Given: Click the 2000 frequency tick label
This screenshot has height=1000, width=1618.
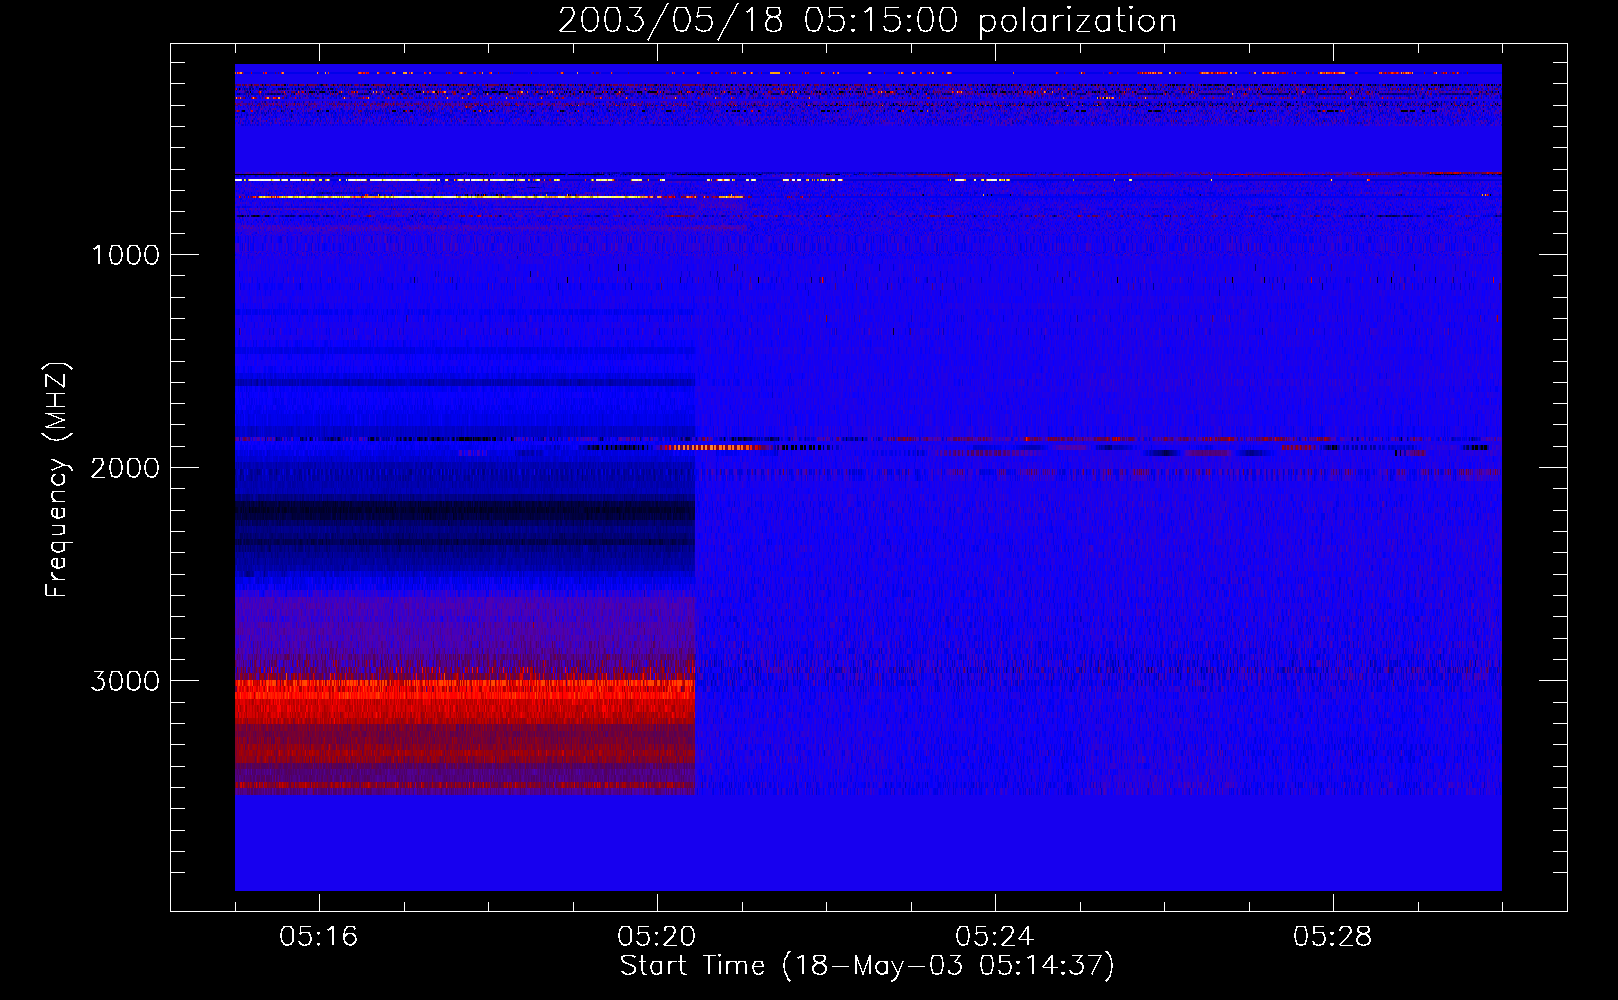Looking at the screenshot, I should coord(125,468).
